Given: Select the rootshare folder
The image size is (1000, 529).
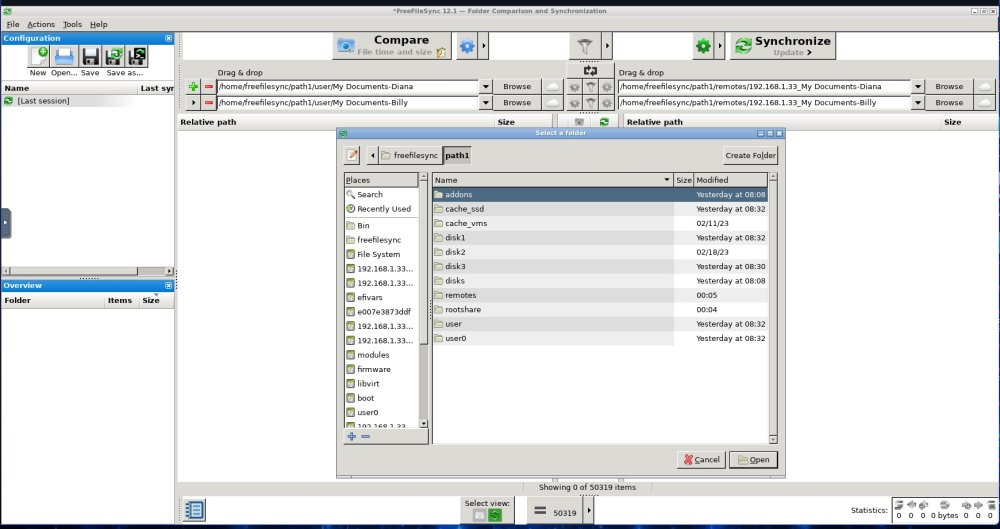Looking at the screenshot, I should 600,309.
